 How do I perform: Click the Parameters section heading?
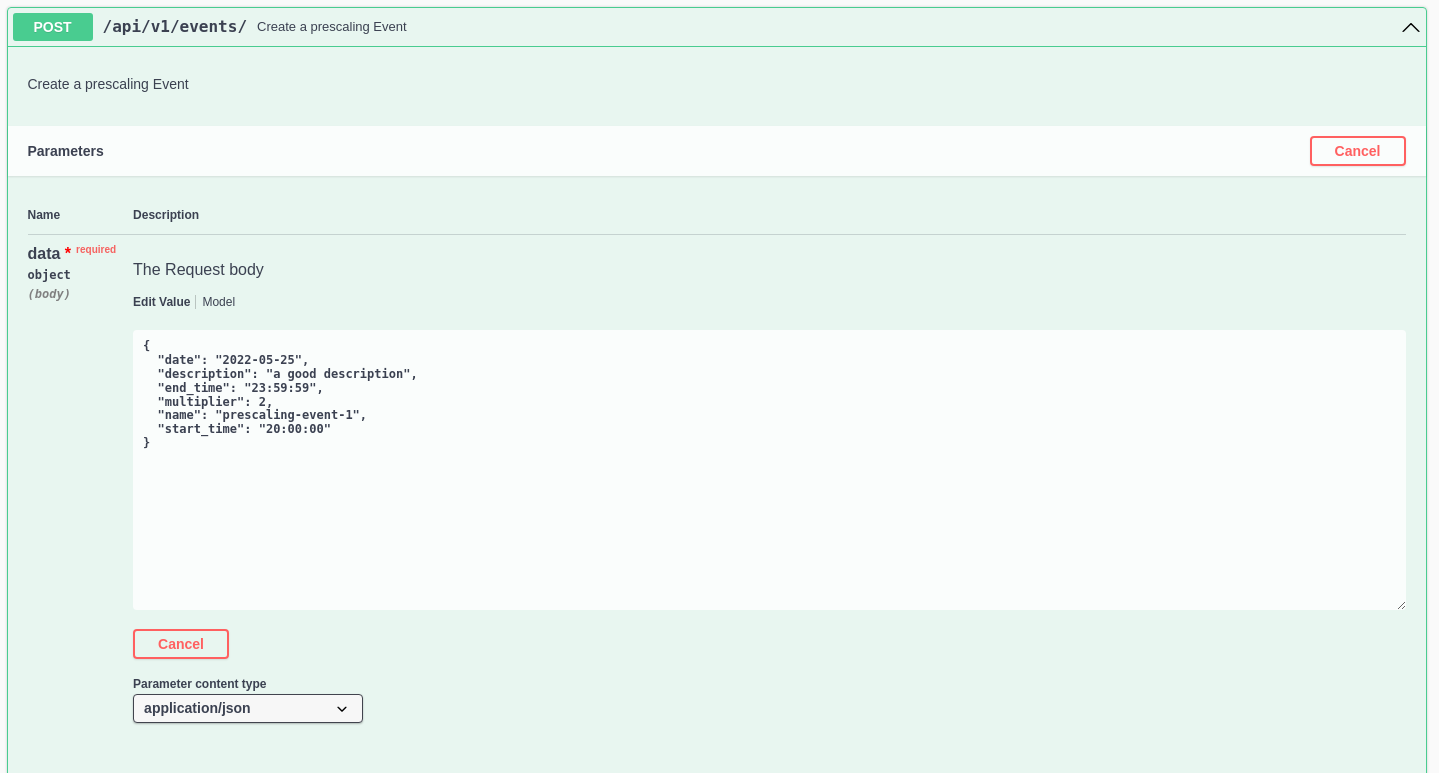coord(65,151)
